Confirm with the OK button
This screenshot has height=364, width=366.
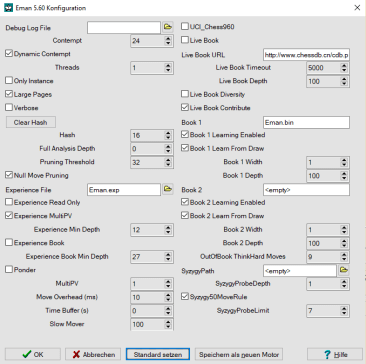[x=33, y=354]
